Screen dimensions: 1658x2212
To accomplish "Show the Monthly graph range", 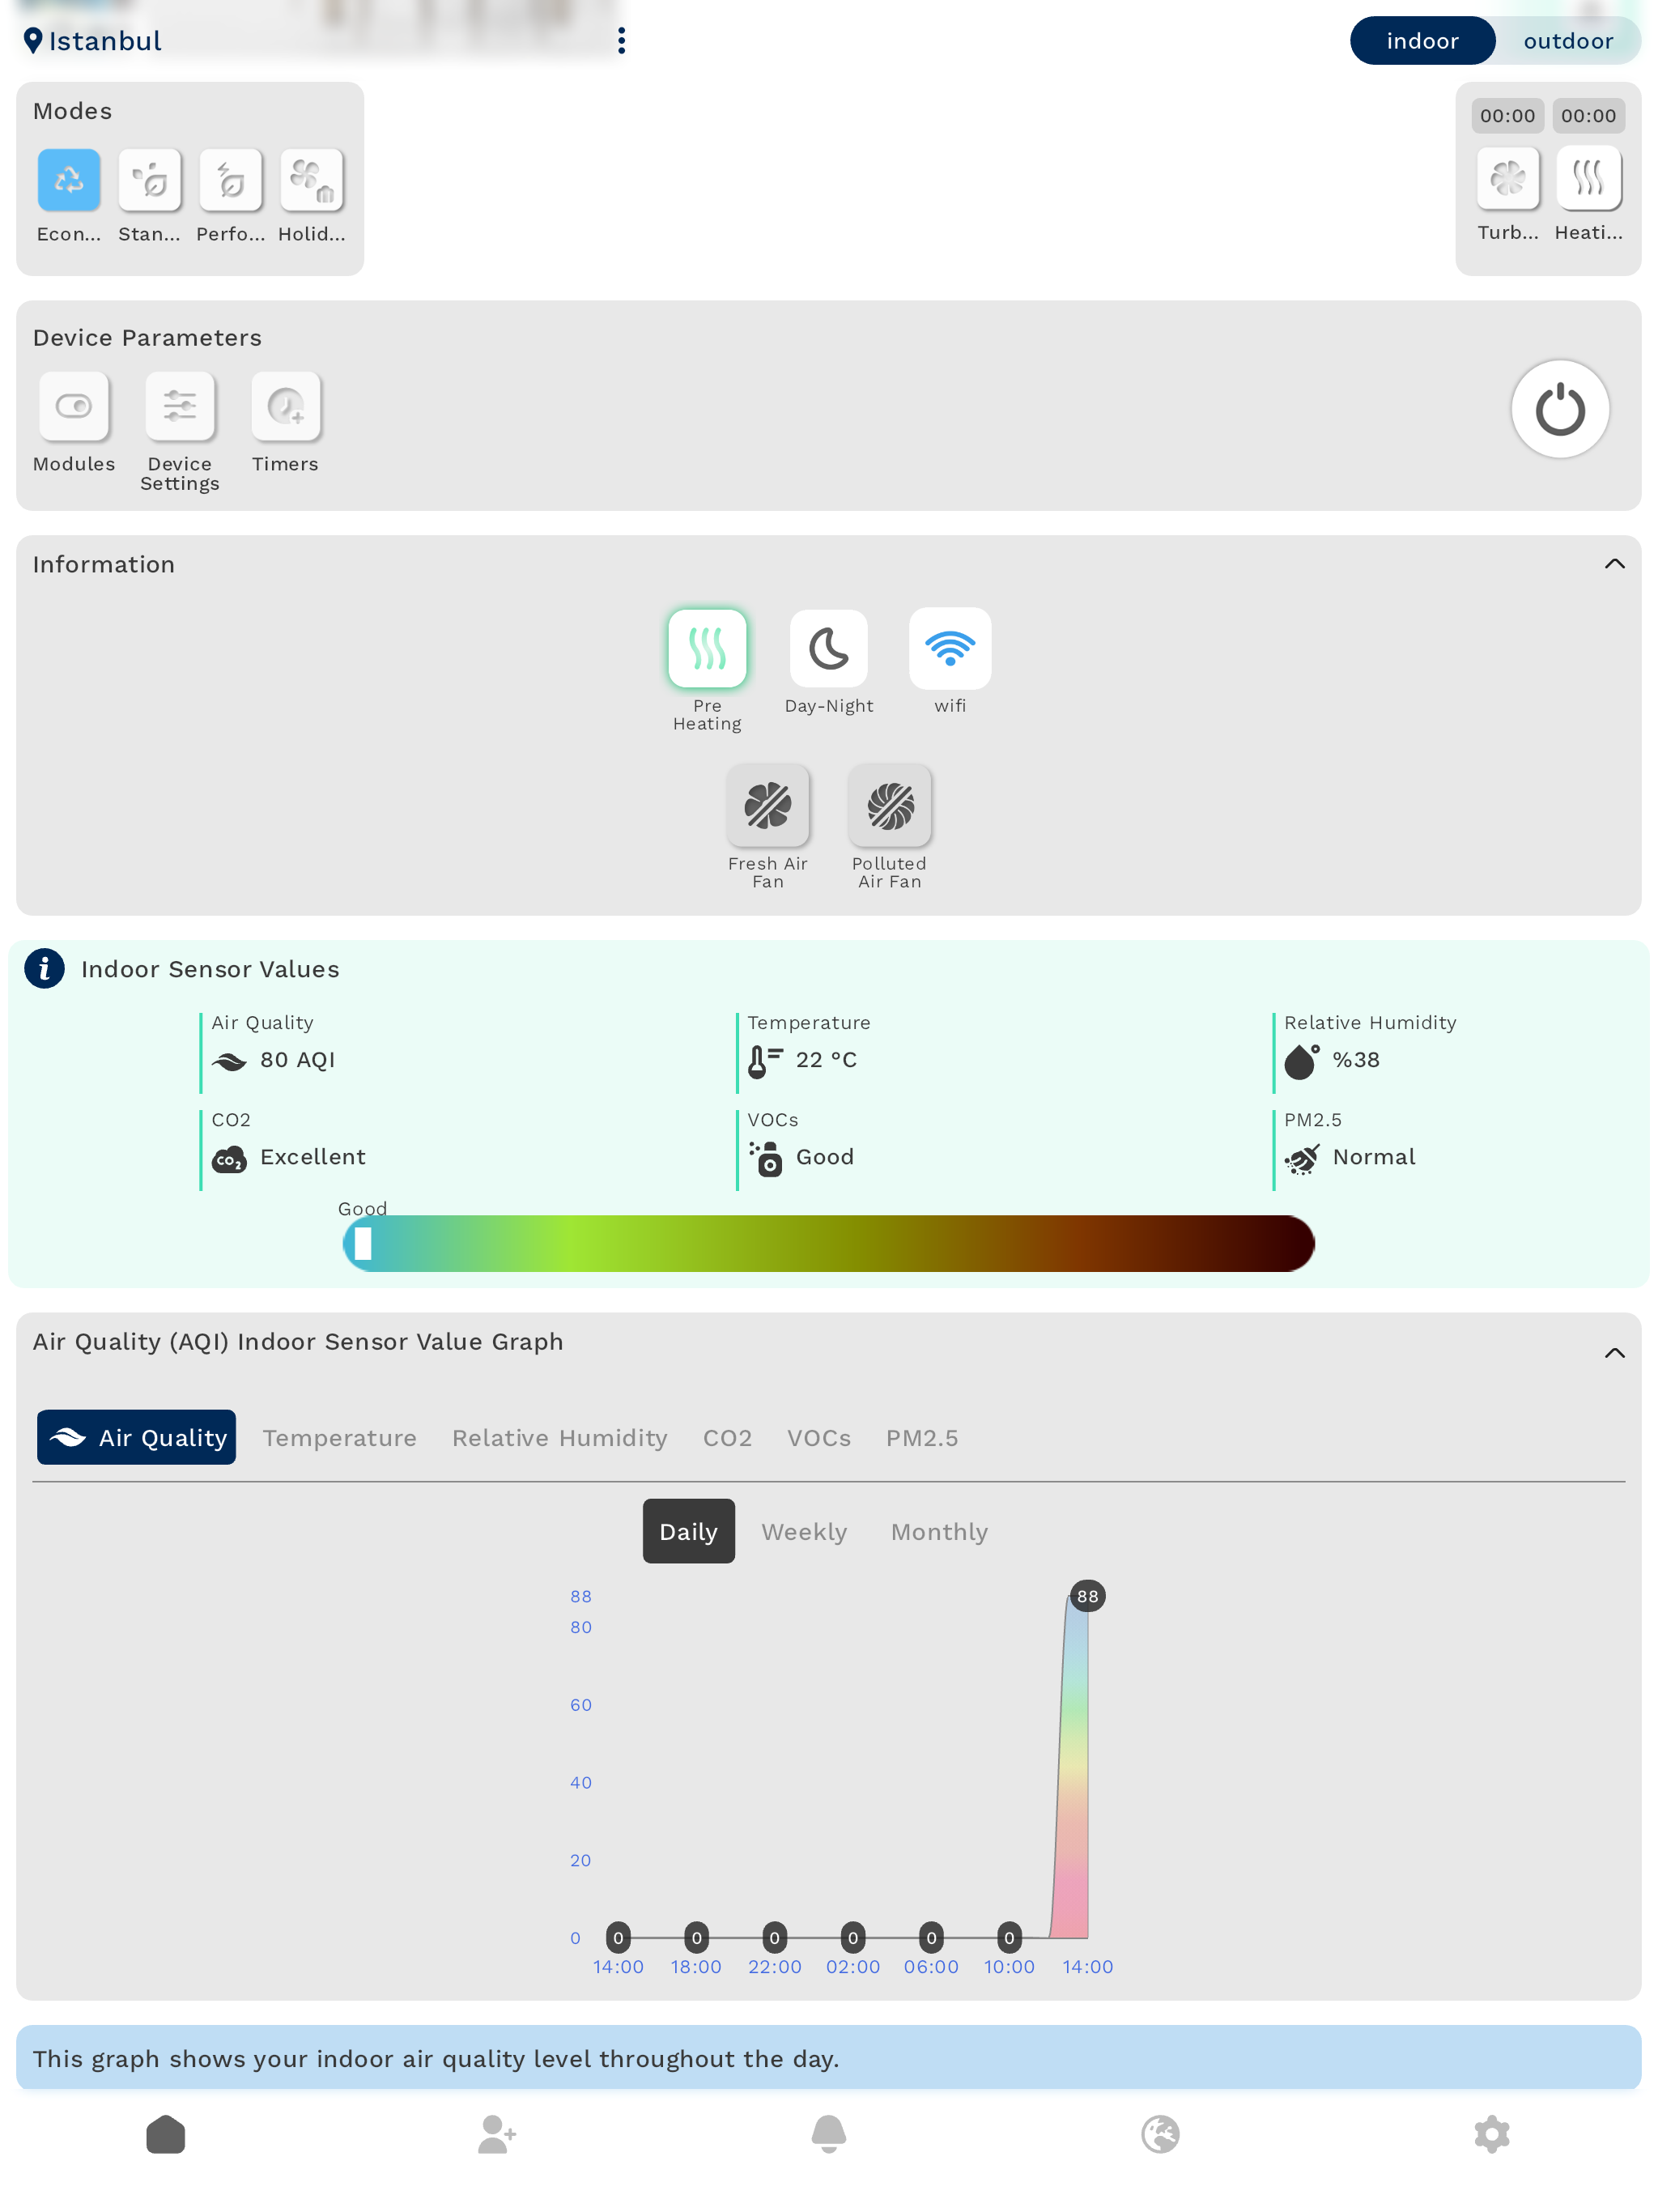I will (939, 1531).
